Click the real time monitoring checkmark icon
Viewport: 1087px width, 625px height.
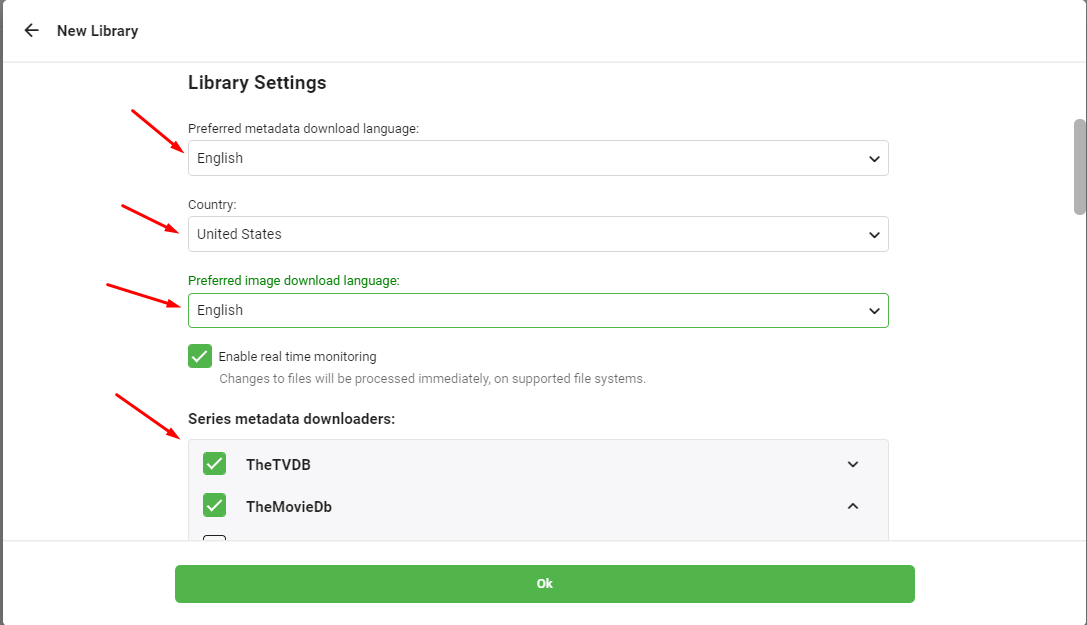click(x=199, y=356)
